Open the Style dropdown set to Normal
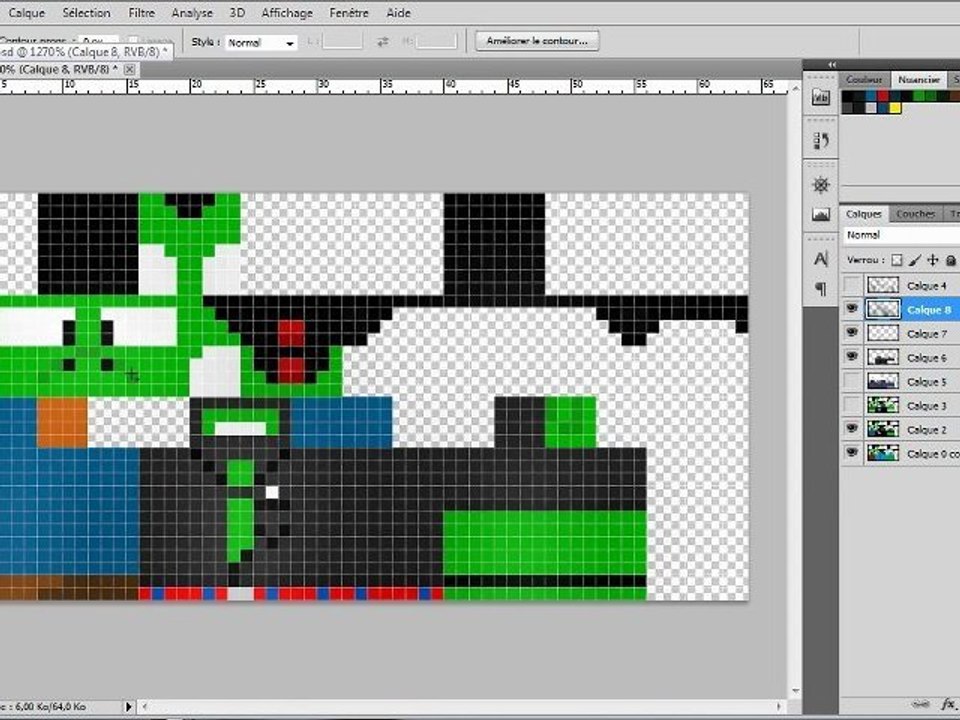 click(x=261, y=43)
